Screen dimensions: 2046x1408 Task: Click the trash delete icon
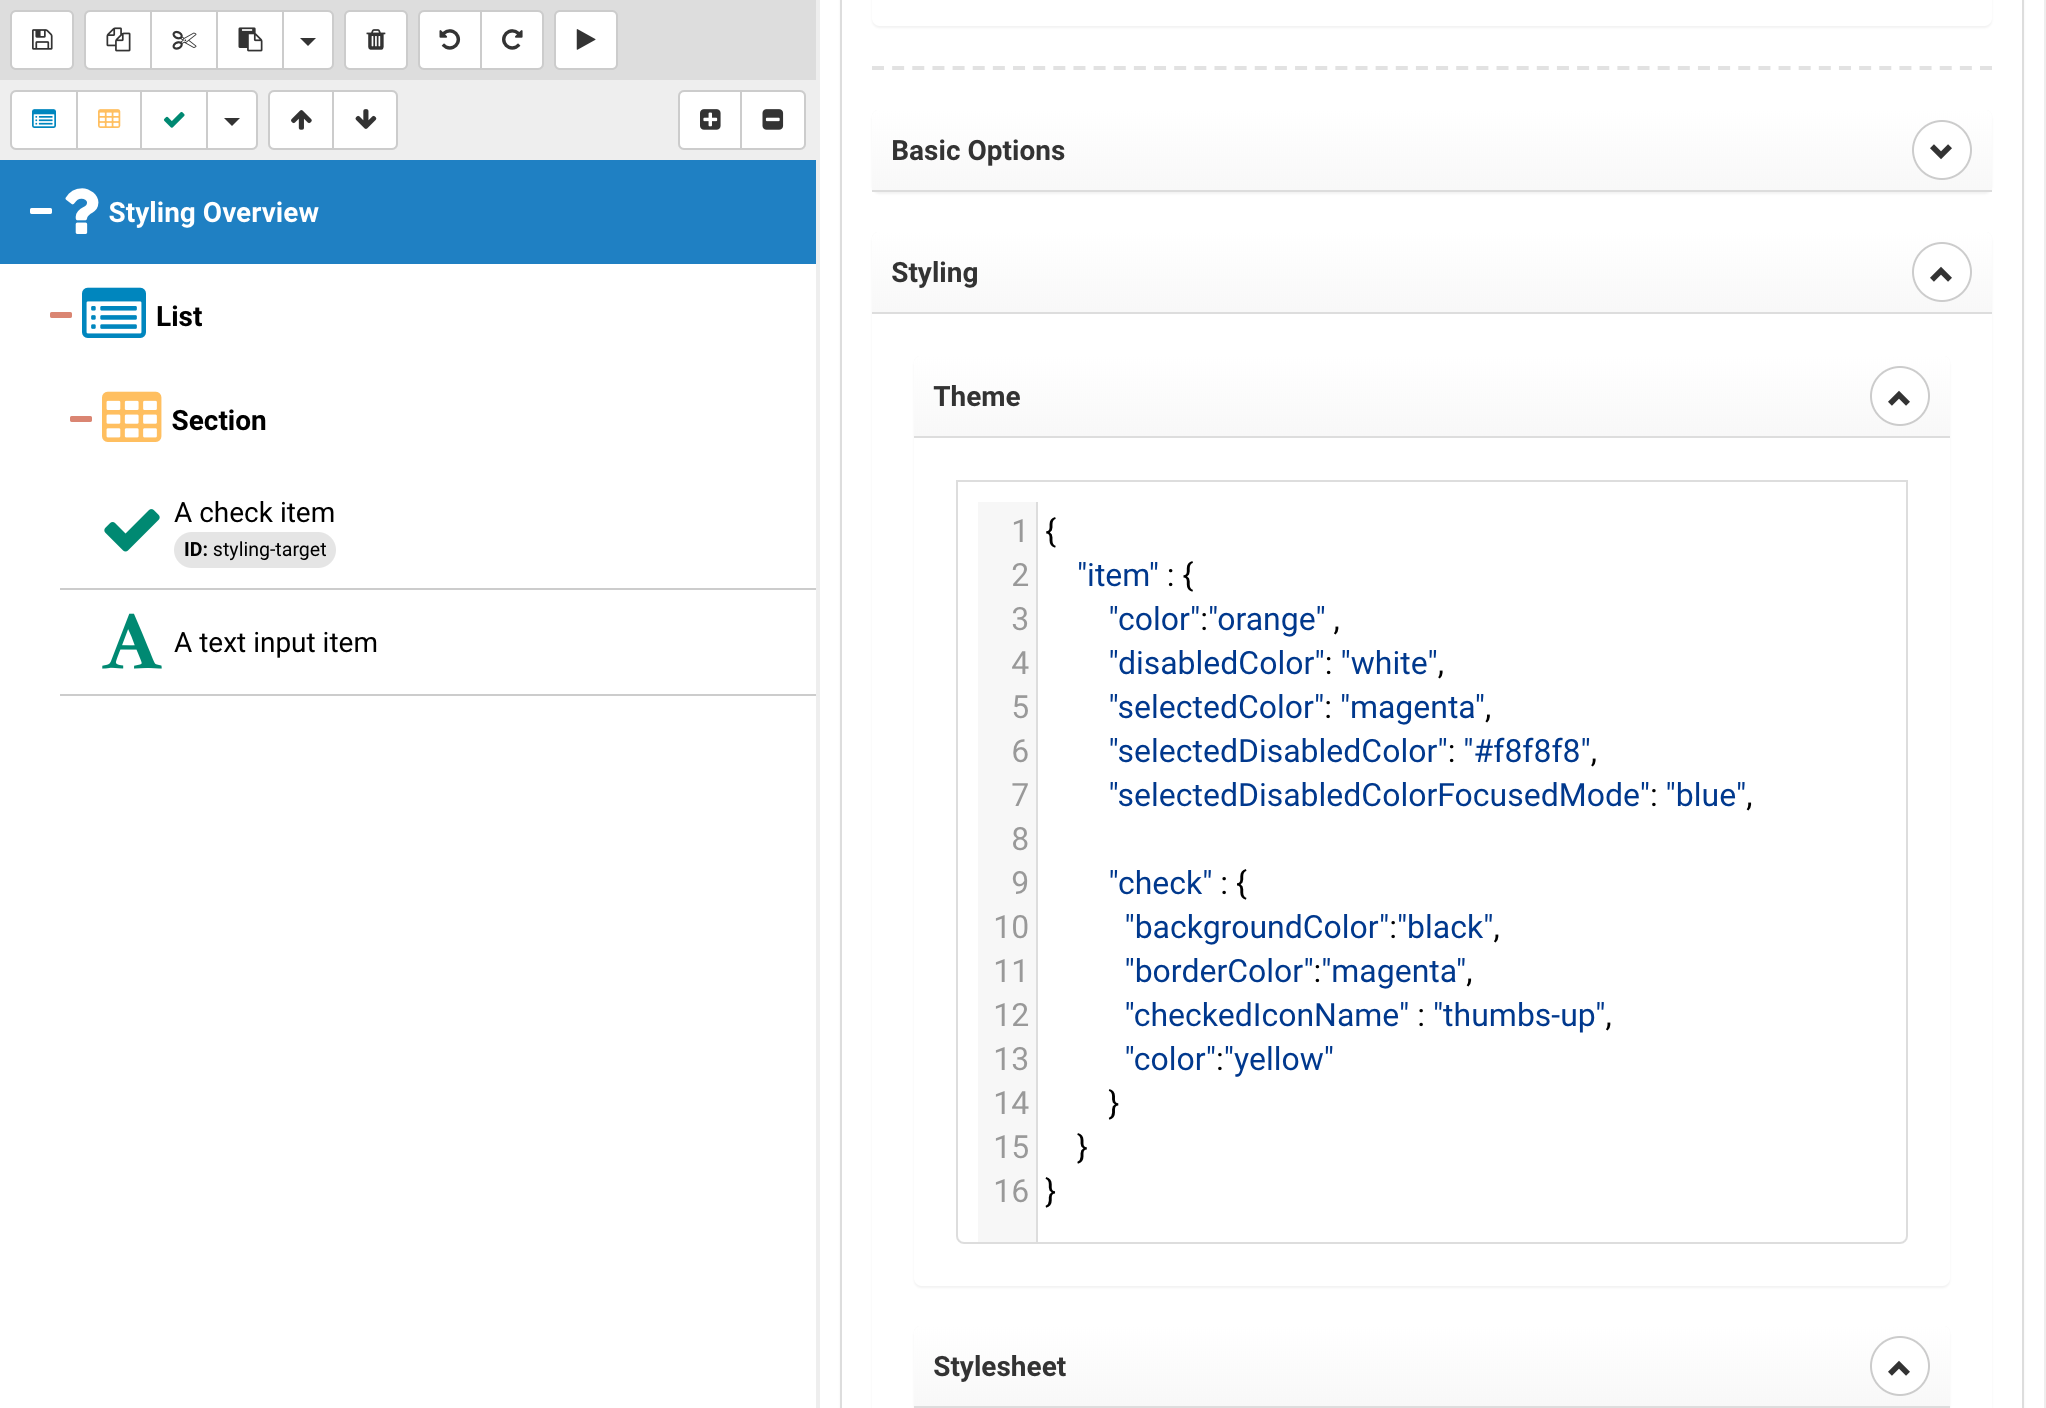[376, 40]
